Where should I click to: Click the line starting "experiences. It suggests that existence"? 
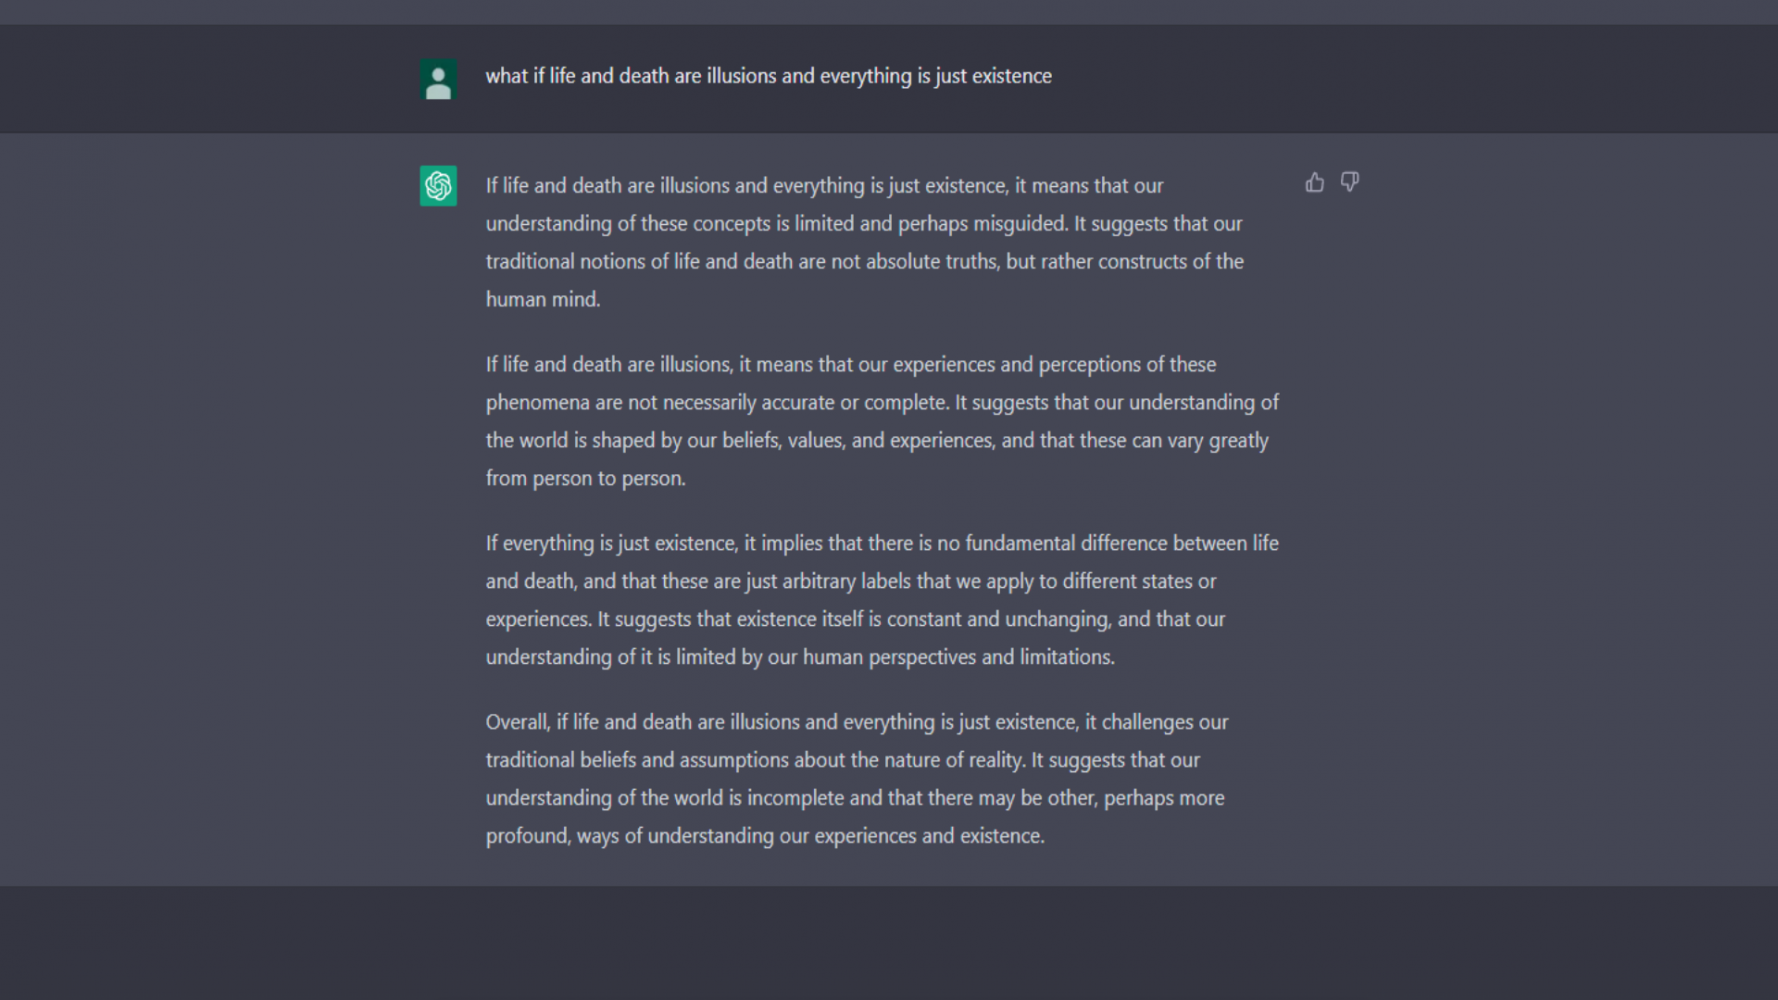pyautogui.click(x=855, y=620)
